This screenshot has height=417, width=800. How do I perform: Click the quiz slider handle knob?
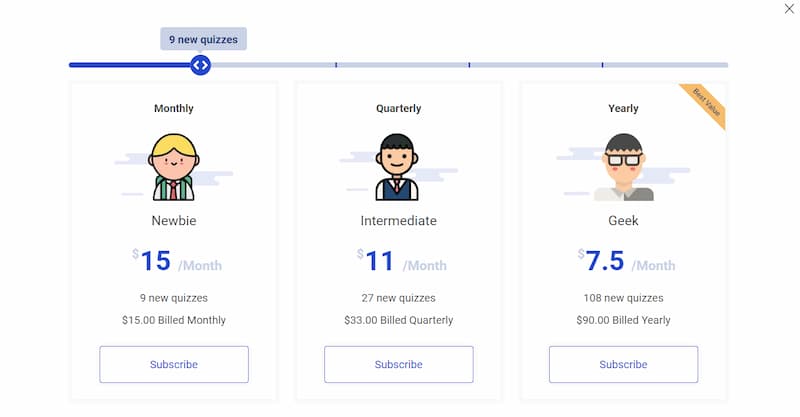[x=201, y=65]
